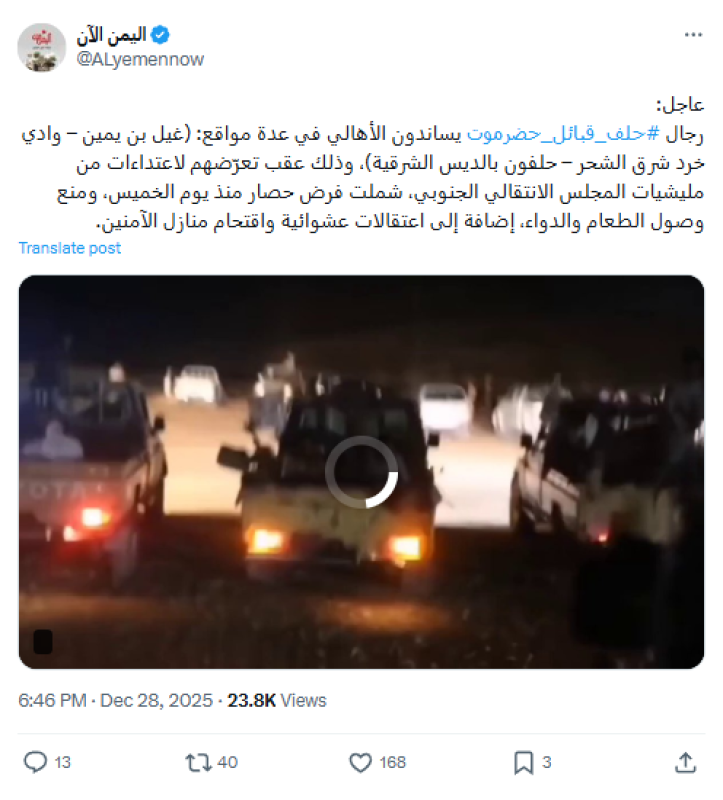
Task: Open the three-dot more options menu
Action: tap(693, 35)
